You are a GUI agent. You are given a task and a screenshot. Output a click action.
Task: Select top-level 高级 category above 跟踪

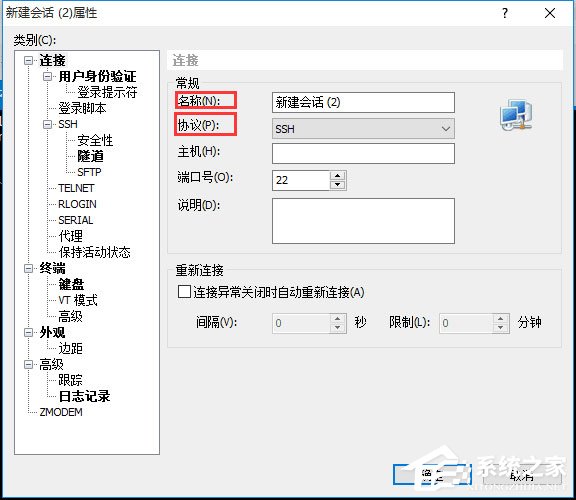(x=51, y=364)
